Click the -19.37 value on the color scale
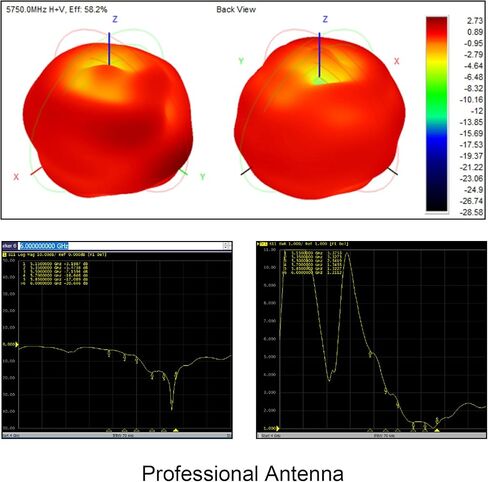 pos(472,156)
